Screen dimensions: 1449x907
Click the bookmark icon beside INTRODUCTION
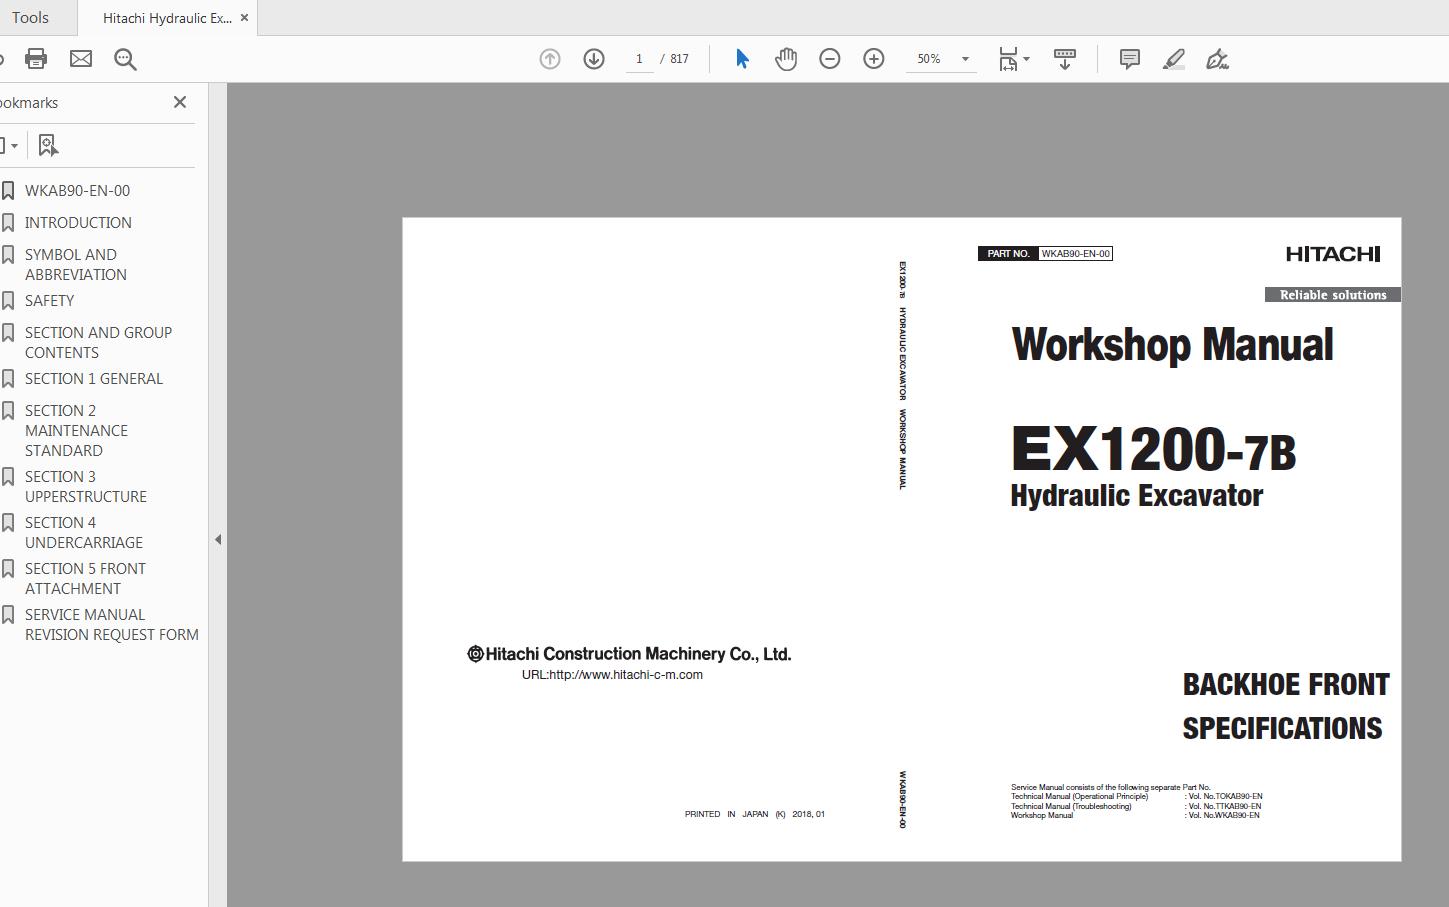[8, 222]
